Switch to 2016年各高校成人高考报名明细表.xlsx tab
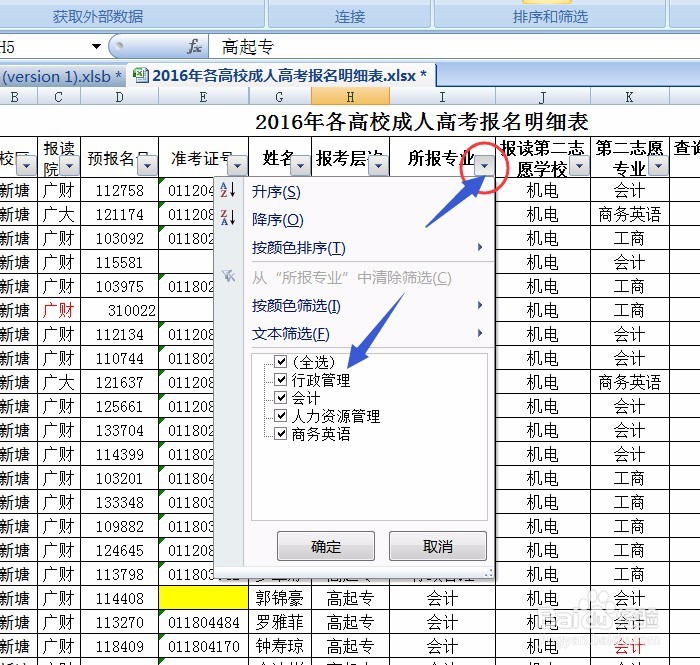This screenshot has width=700, height=665. click(281, 75)
